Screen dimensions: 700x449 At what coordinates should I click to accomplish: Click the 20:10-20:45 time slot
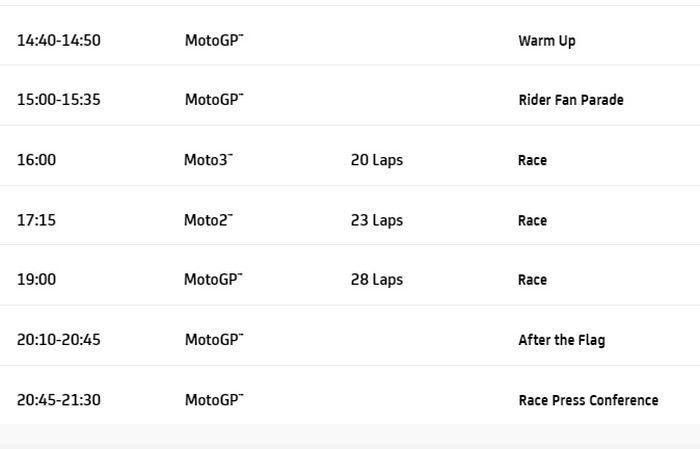pyautogui.click(x=59, y=340)
